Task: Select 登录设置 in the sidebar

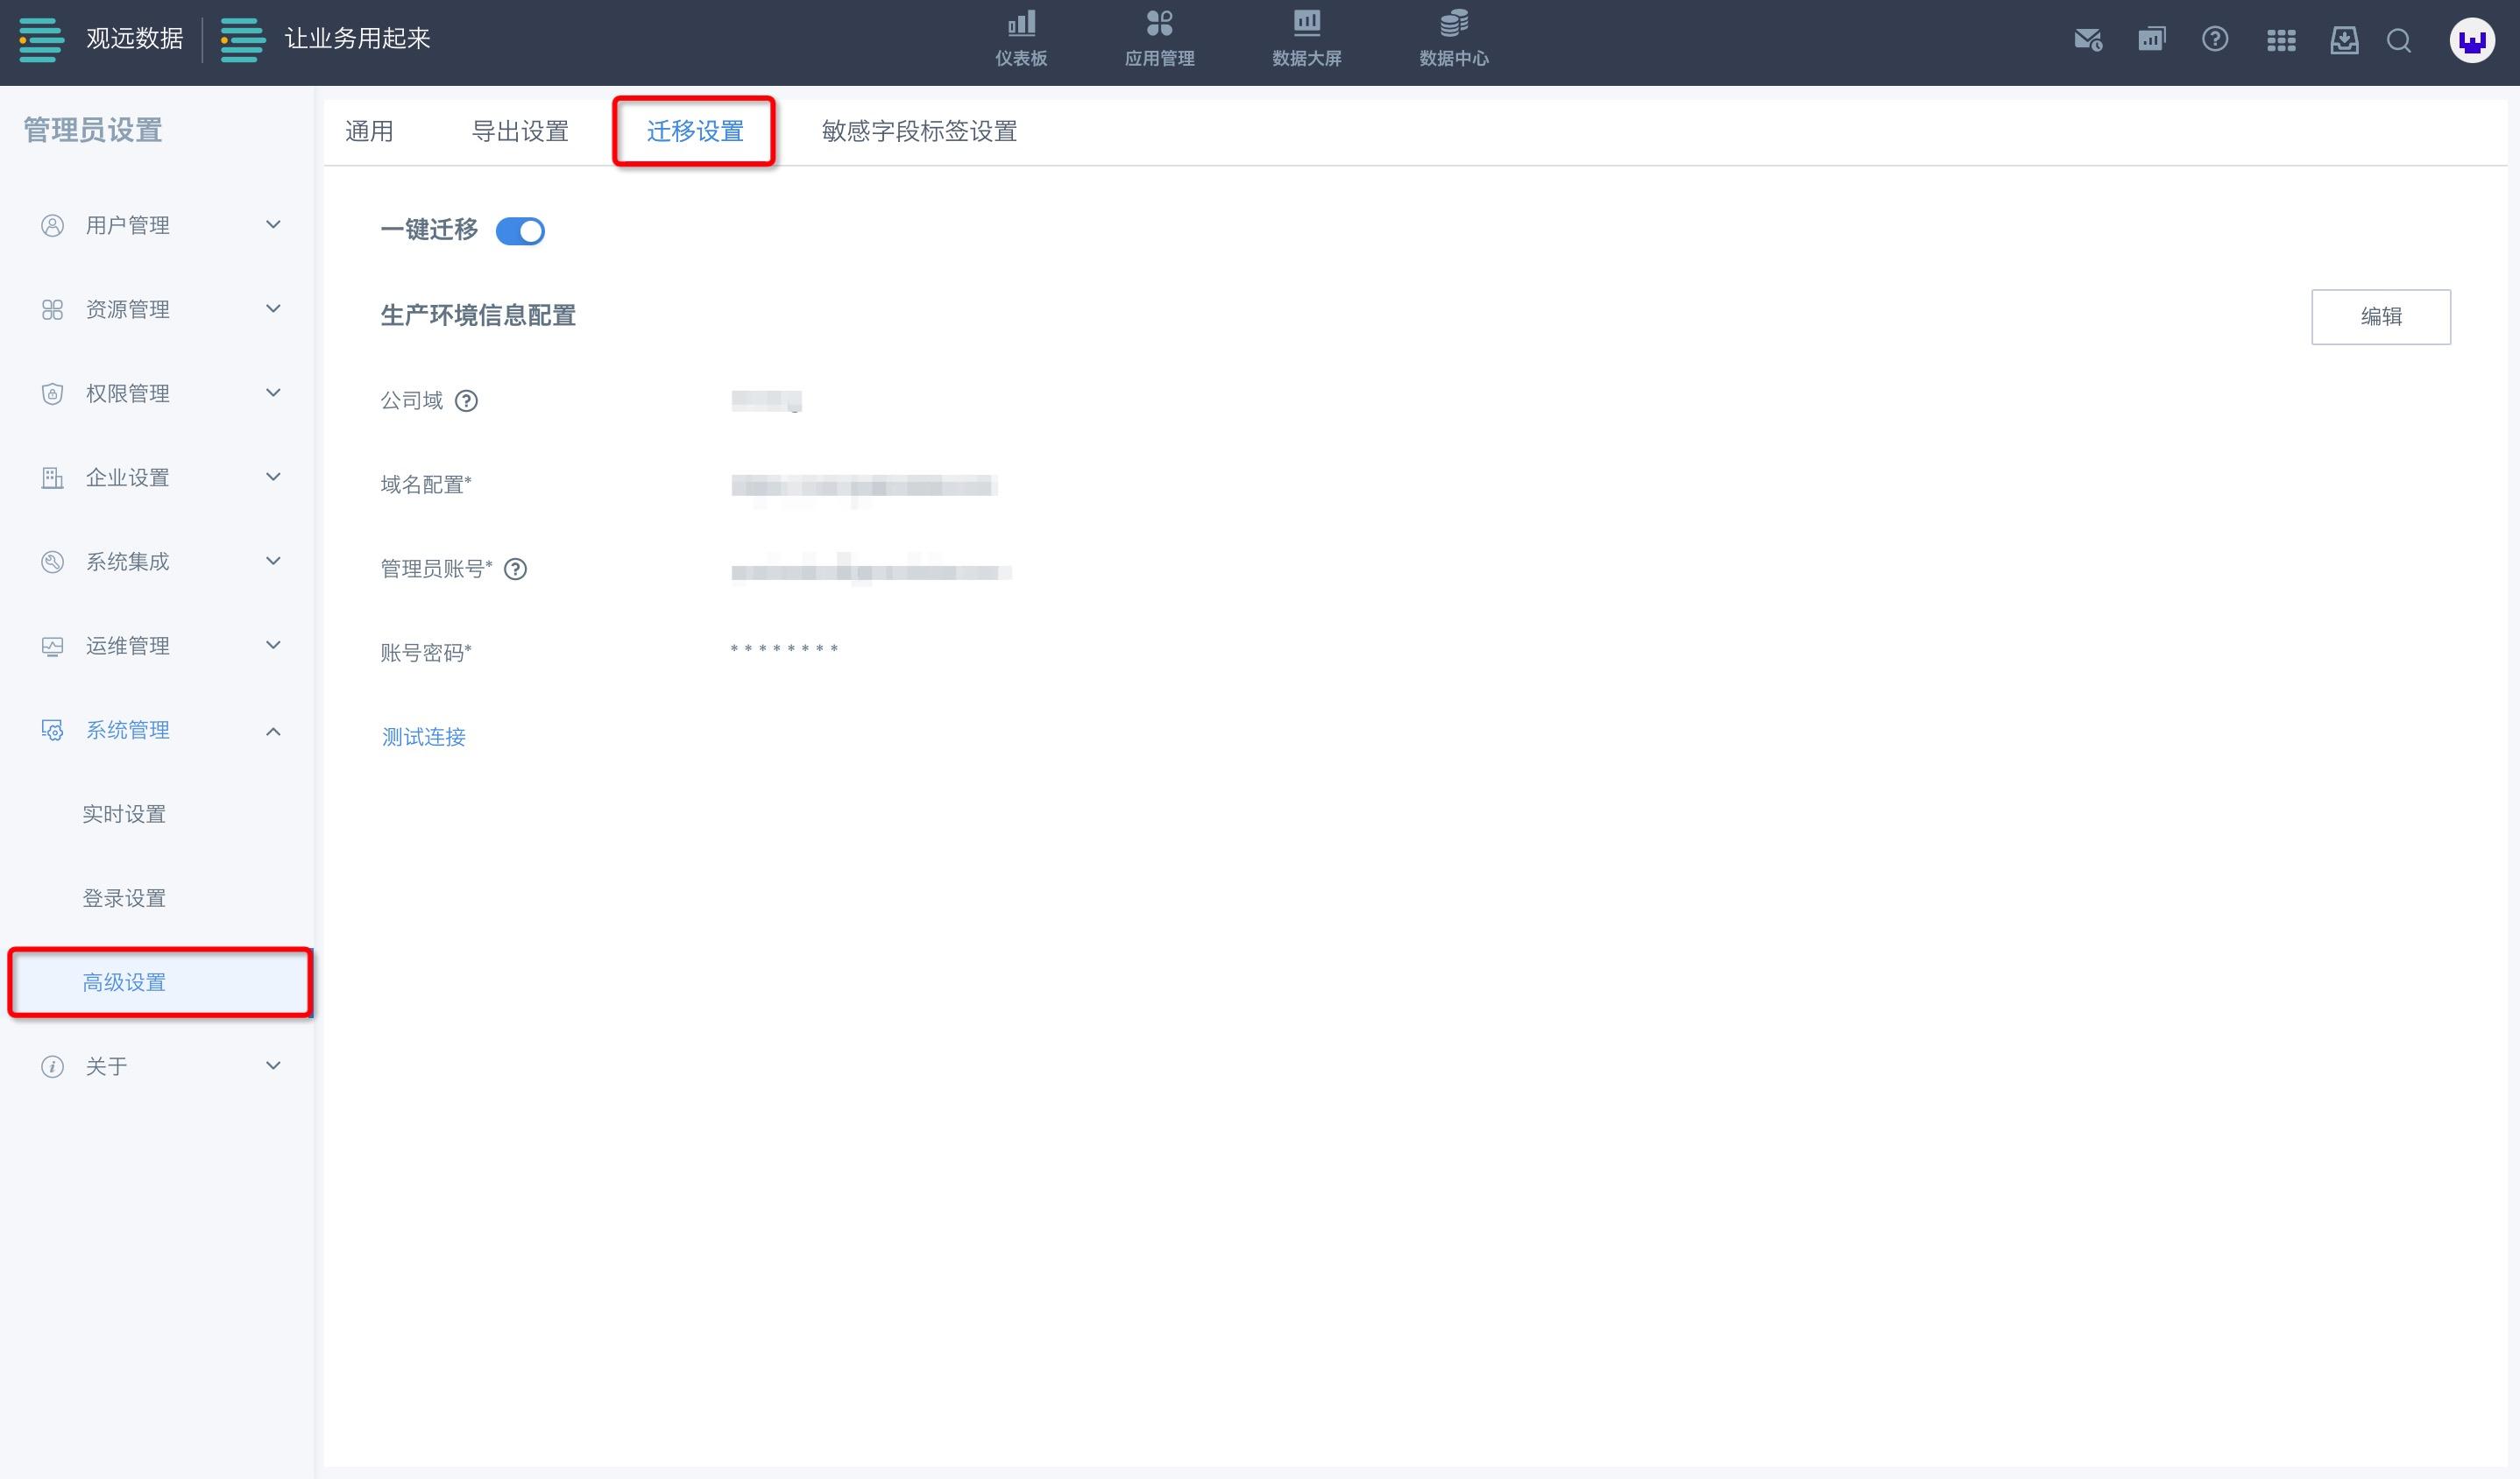Action: [124, 898]
